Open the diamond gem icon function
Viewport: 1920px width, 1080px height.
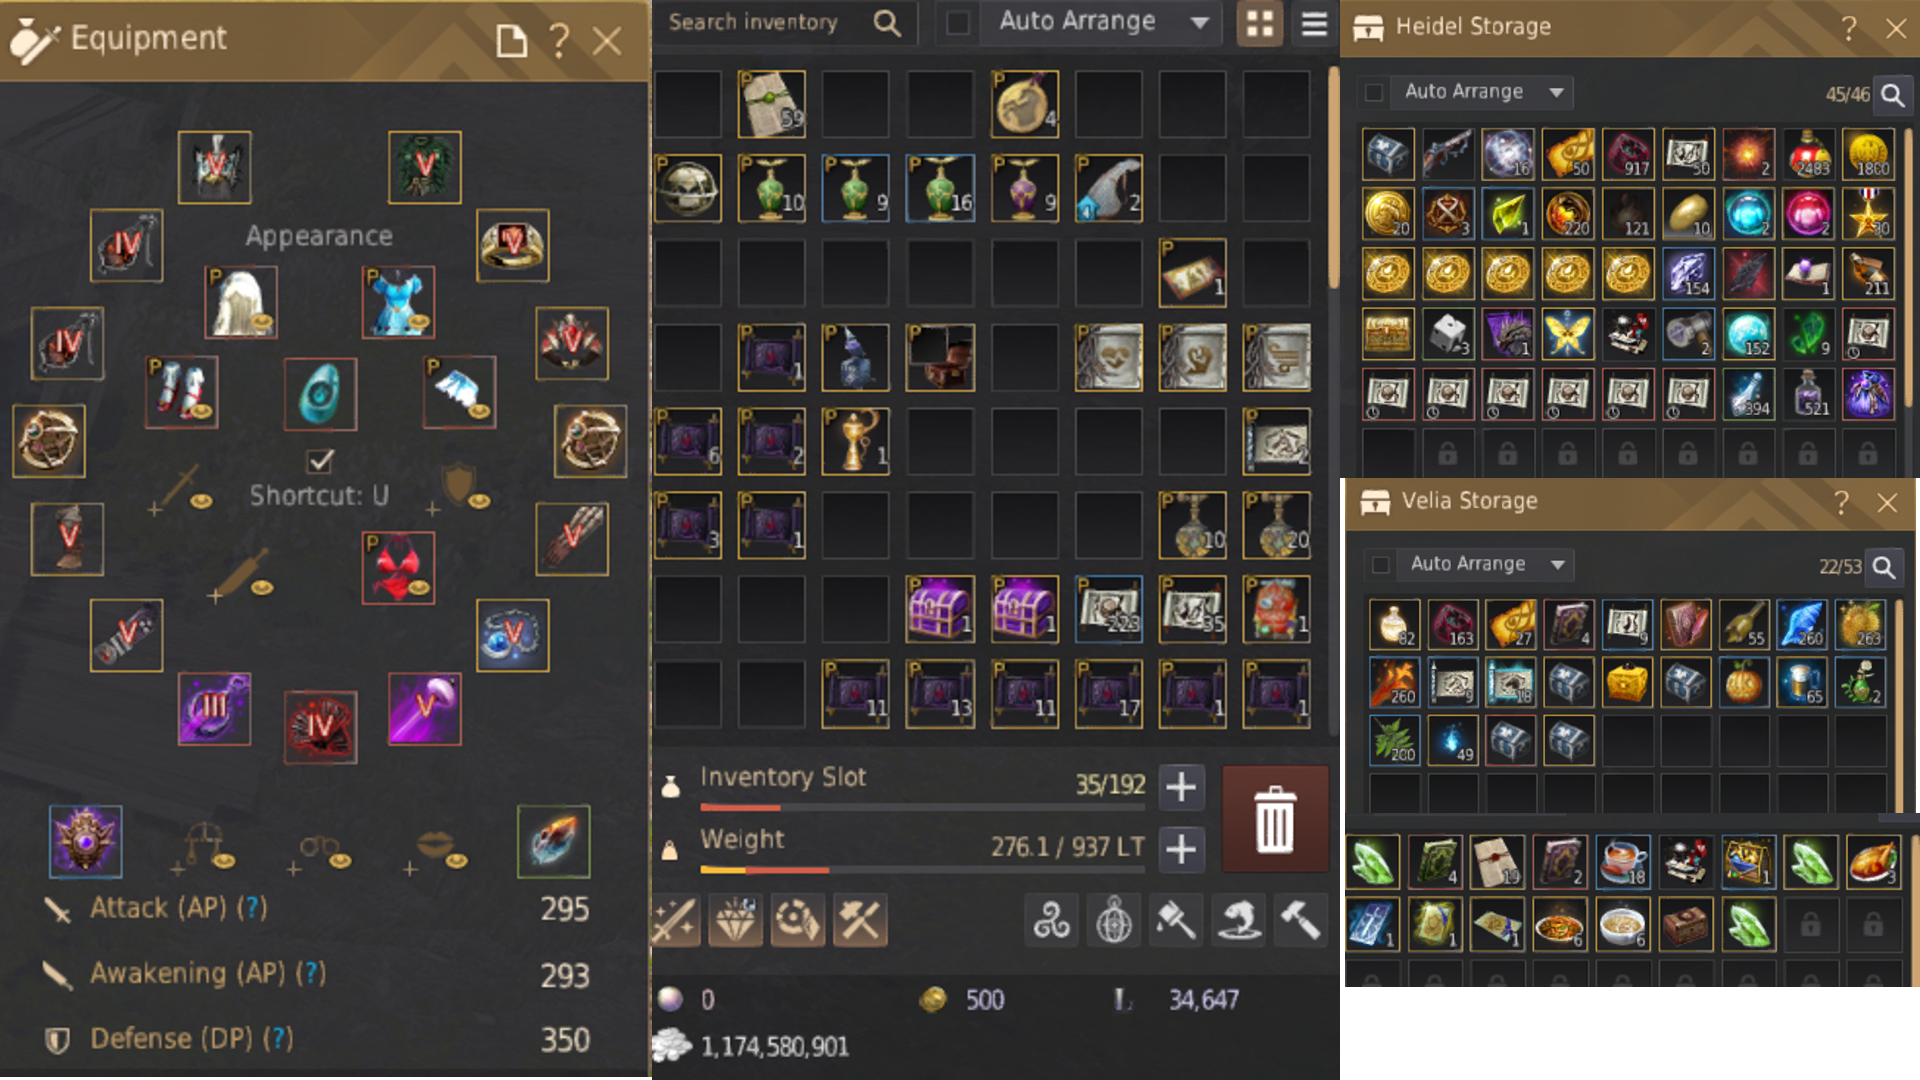[735, 920]
